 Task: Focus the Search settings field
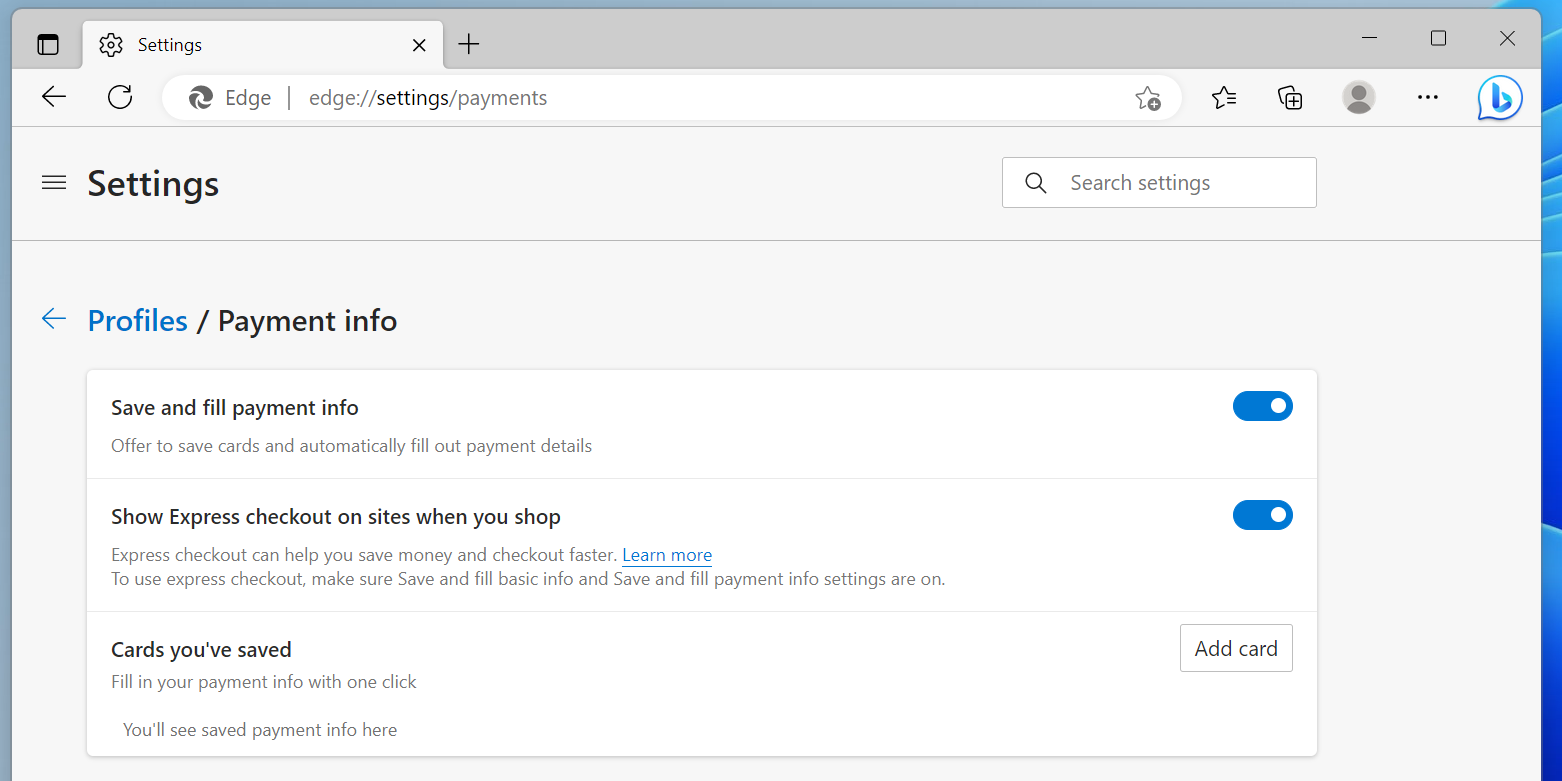click(x=1159, y=182)
